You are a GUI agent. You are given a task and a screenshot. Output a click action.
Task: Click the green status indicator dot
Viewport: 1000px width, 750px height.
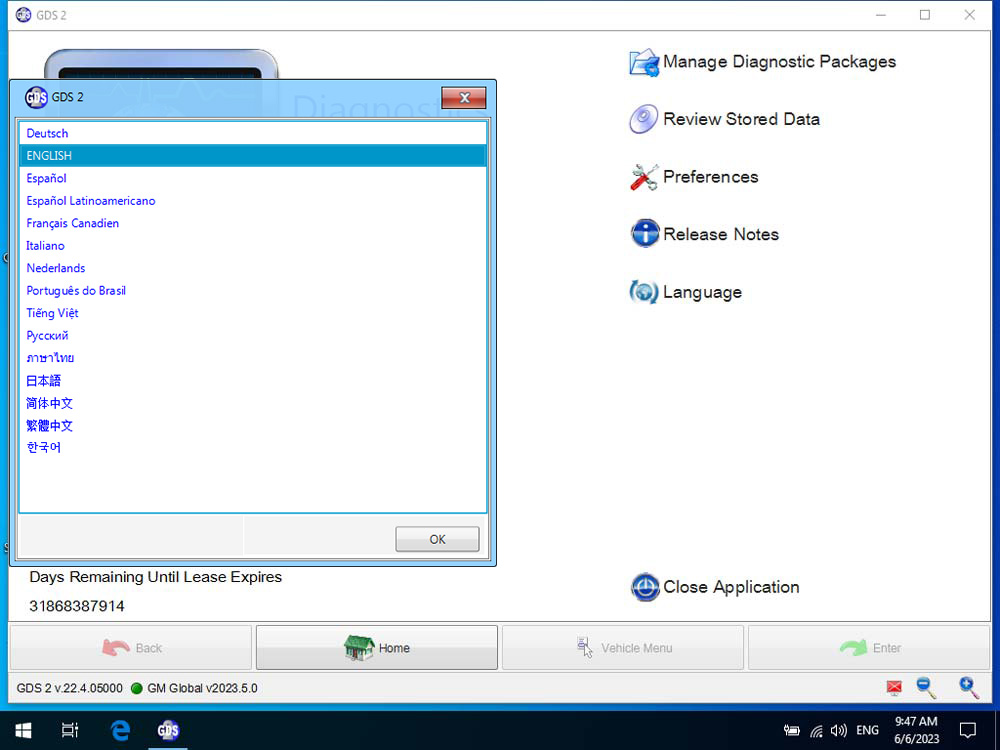(136, 688)
